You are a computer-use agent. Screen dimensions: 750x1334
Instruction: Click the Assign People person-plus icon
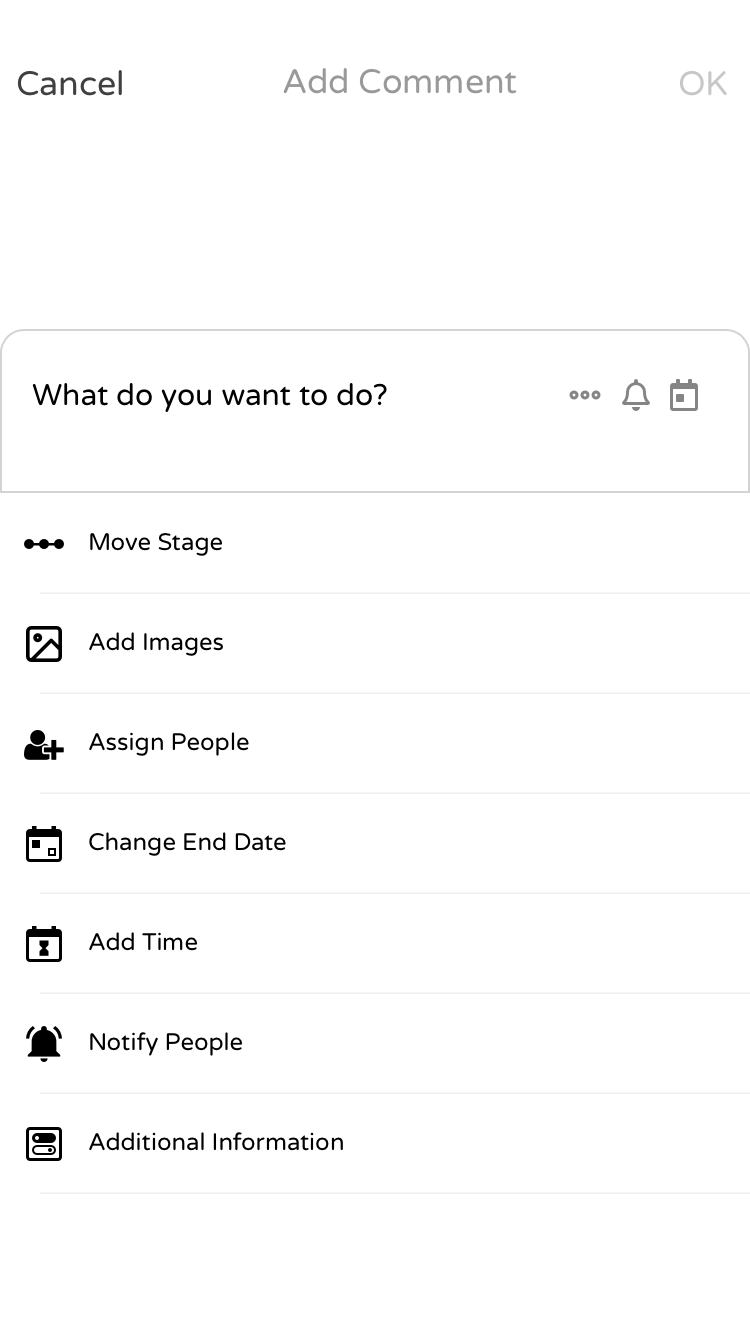(44, 744)
